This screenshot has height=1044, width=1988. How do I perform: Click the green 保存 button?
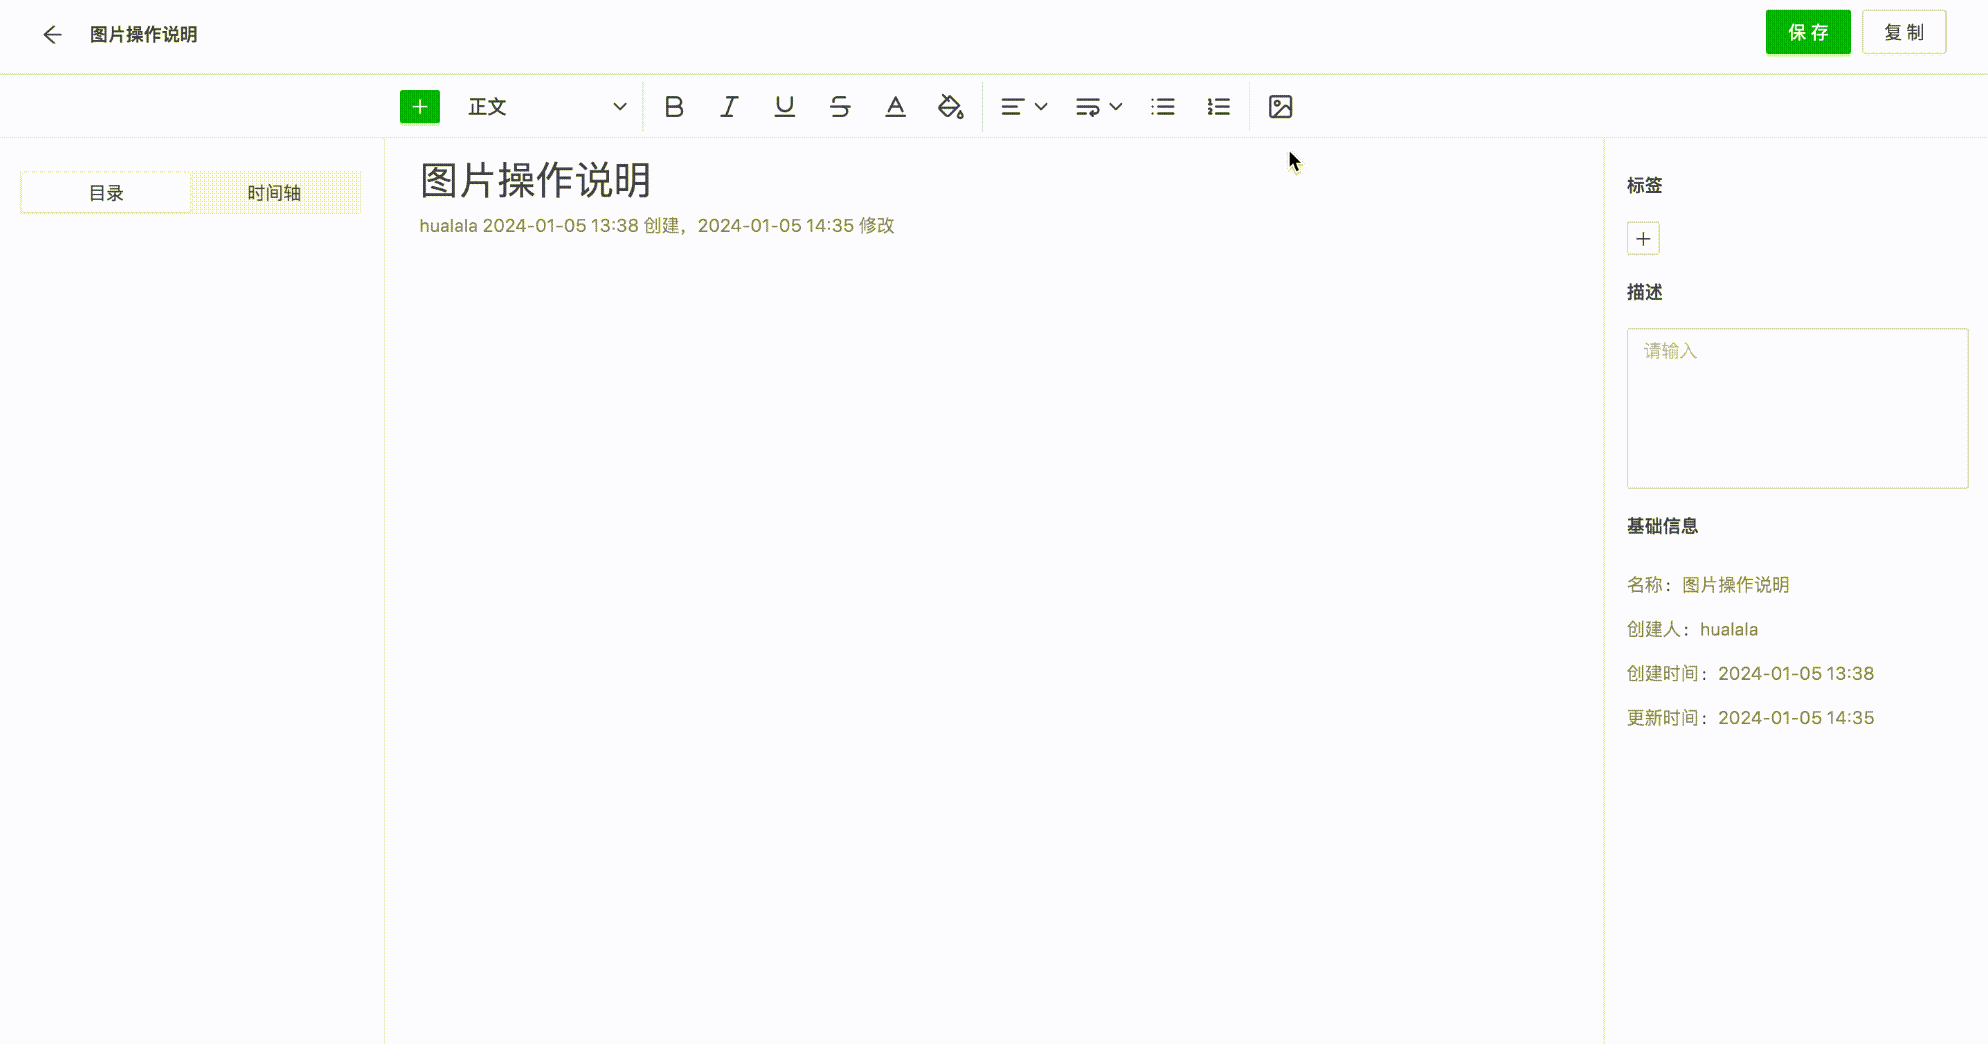(x=1807, y=33)
